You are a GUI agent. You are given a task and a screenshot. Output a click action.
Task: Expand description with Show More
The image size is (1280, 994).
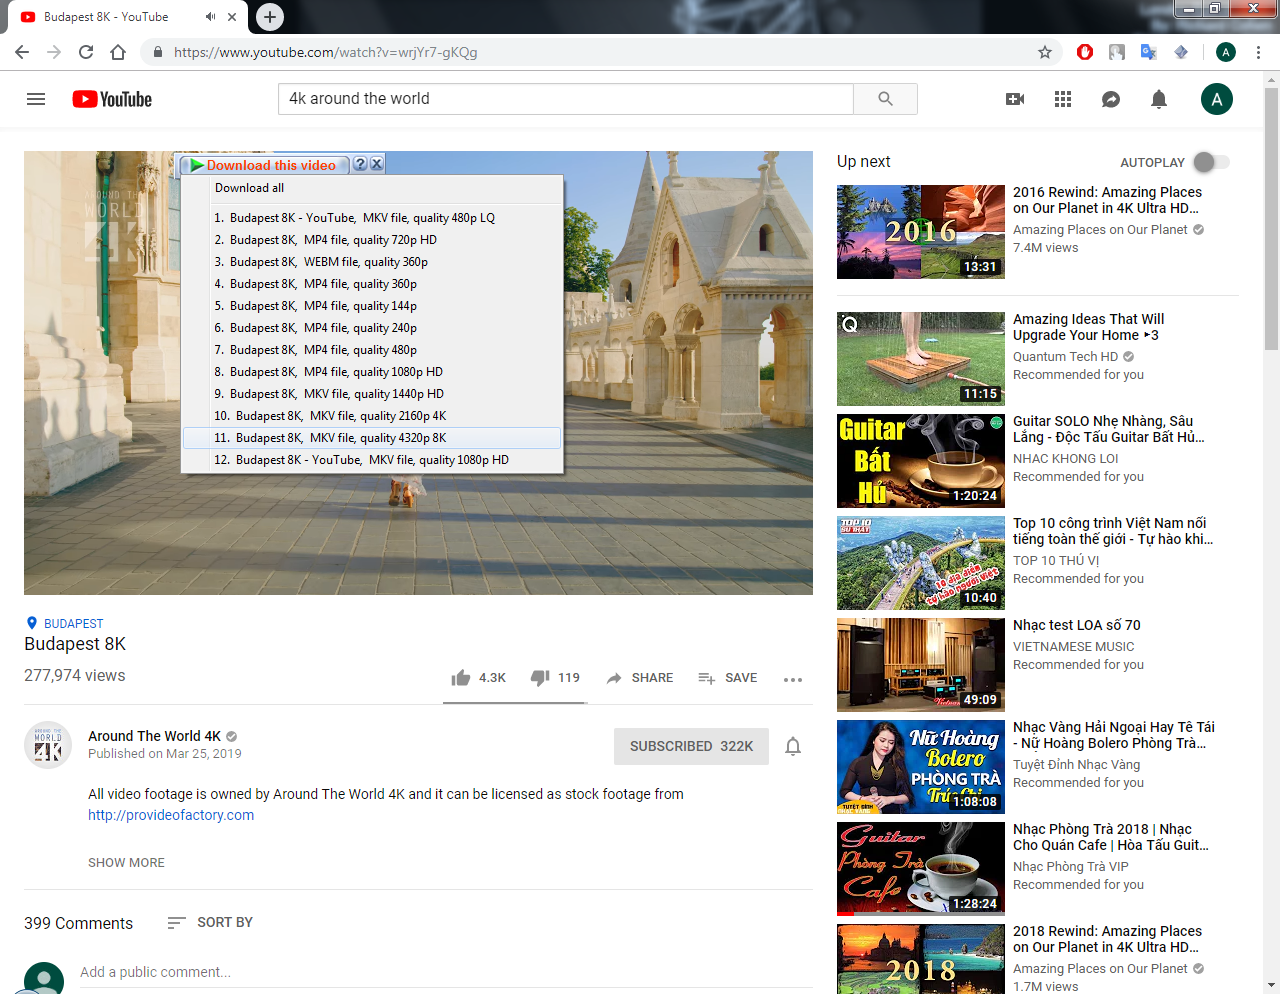126,862
